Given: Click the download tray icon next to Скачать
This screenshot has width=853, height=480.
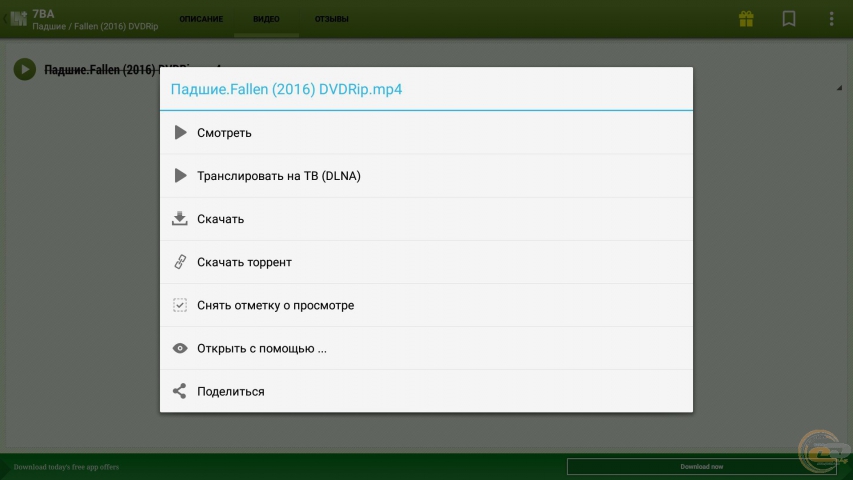Looking at the screenshot, I should (180, 219).
